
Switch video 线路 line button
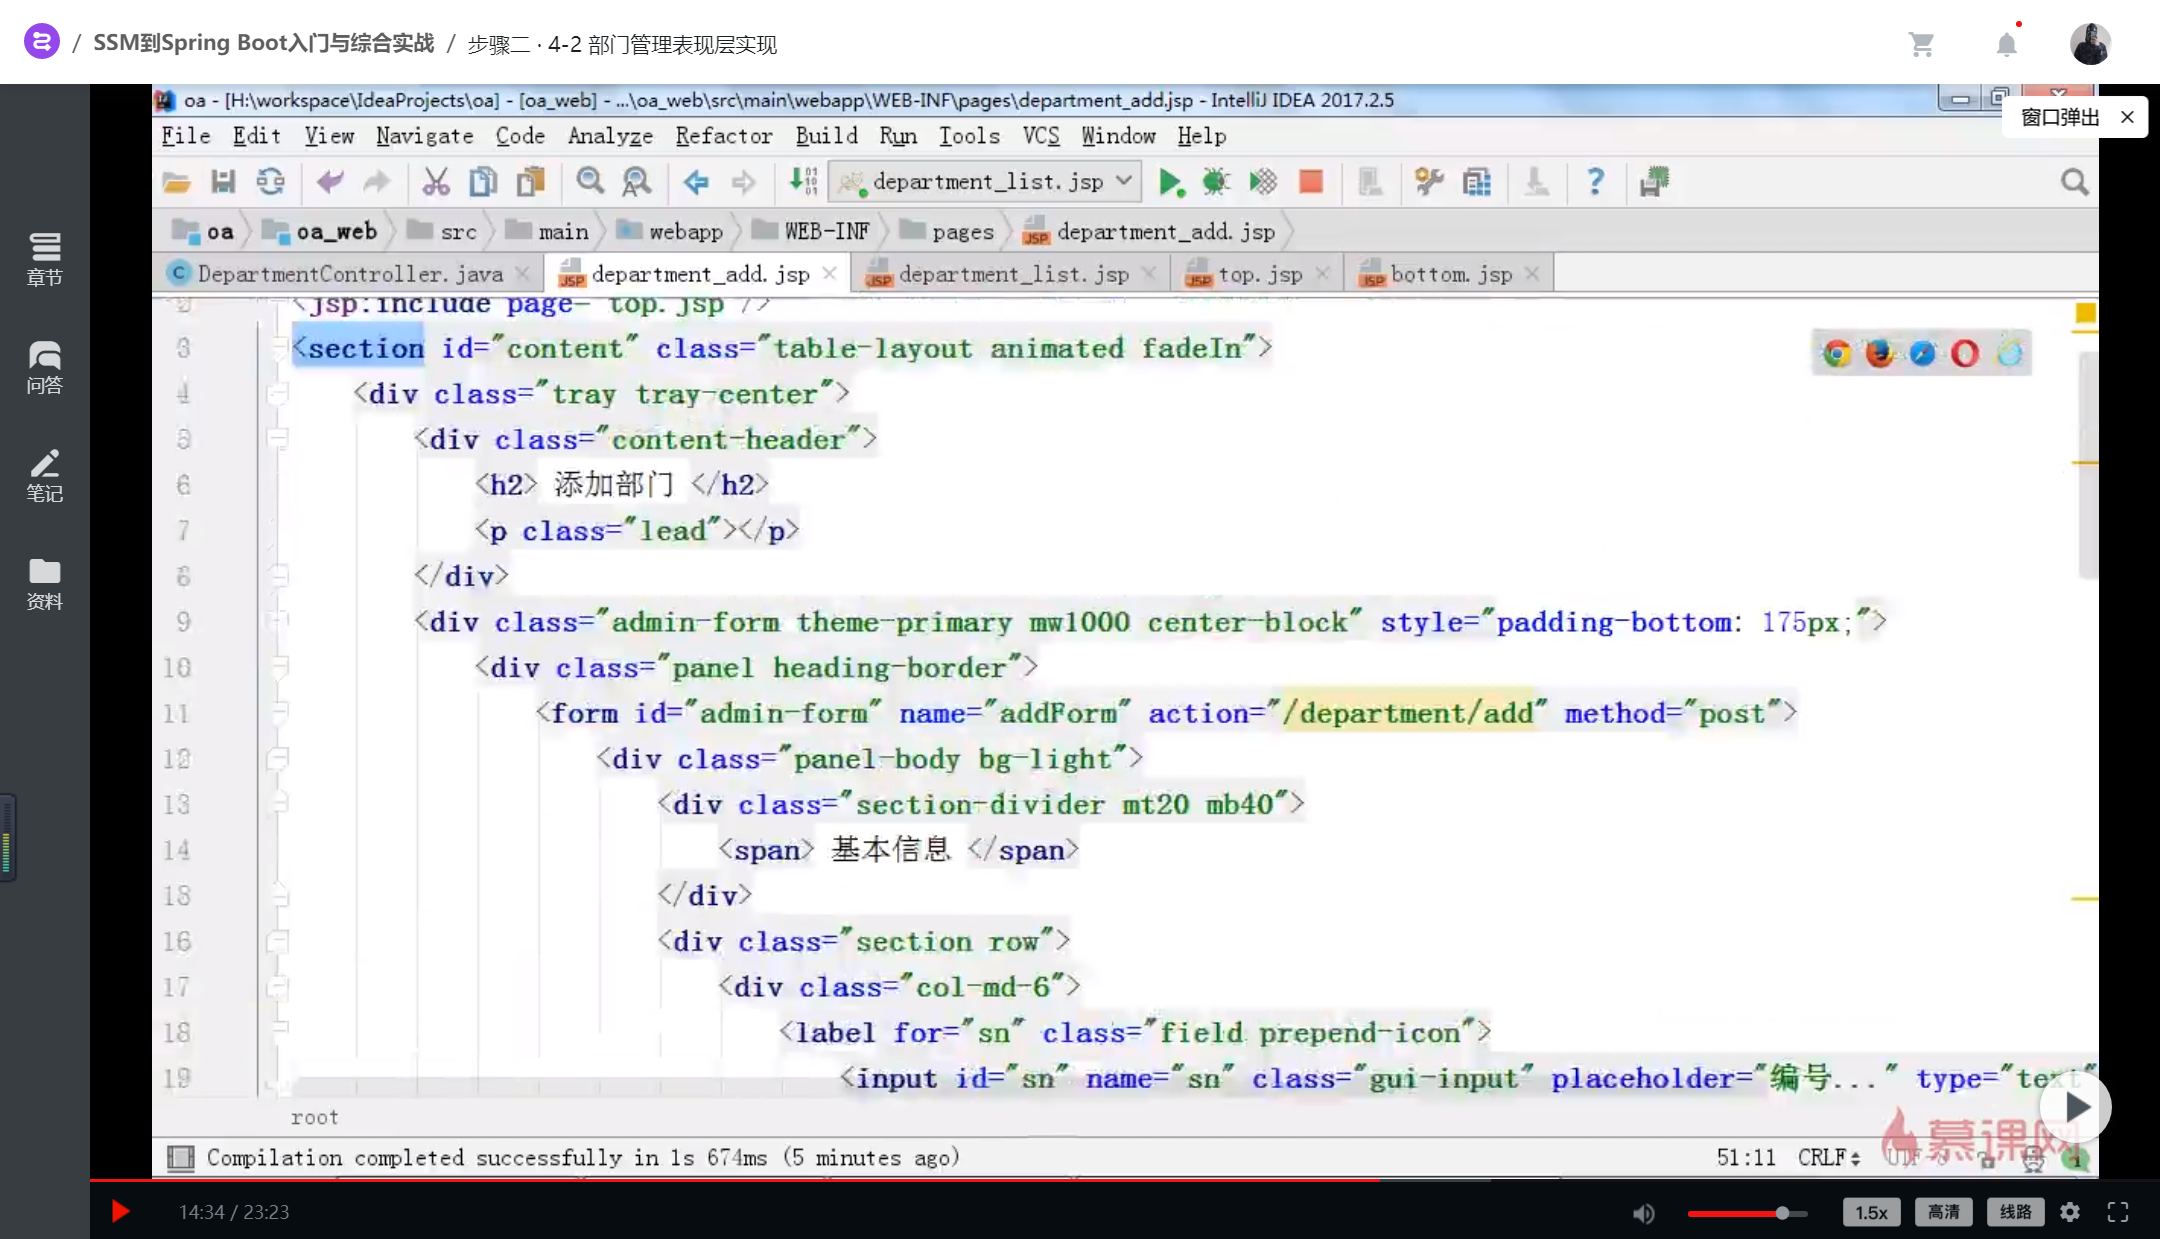point(2015,1212)
